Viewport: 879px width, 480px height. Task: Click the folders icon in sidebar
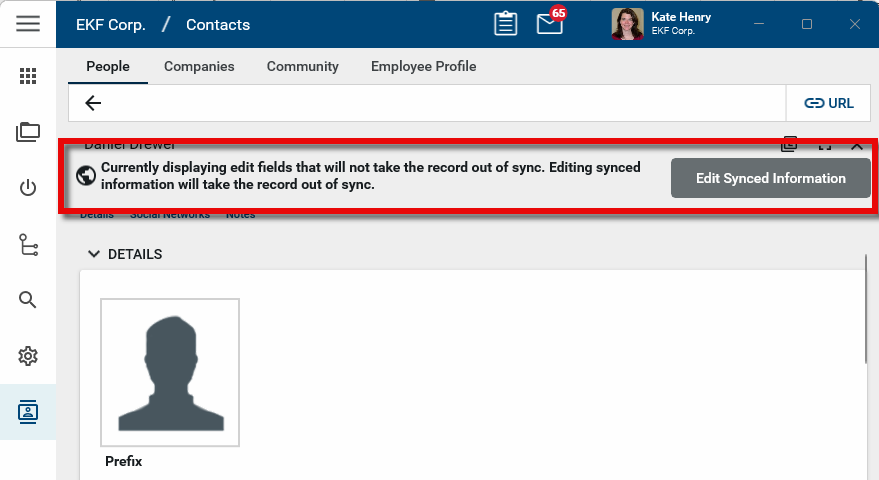[x=28, y=132]
